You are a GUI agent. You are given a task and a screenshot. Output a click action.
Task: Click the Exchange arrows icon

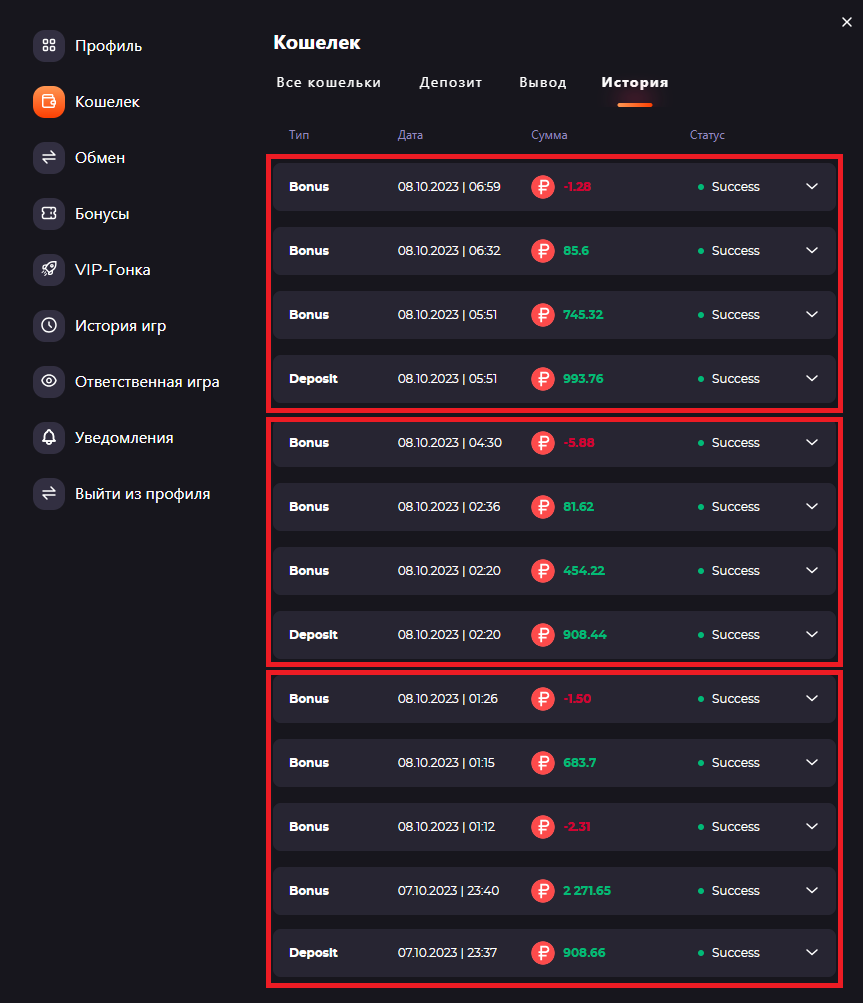tap(48, 158)
